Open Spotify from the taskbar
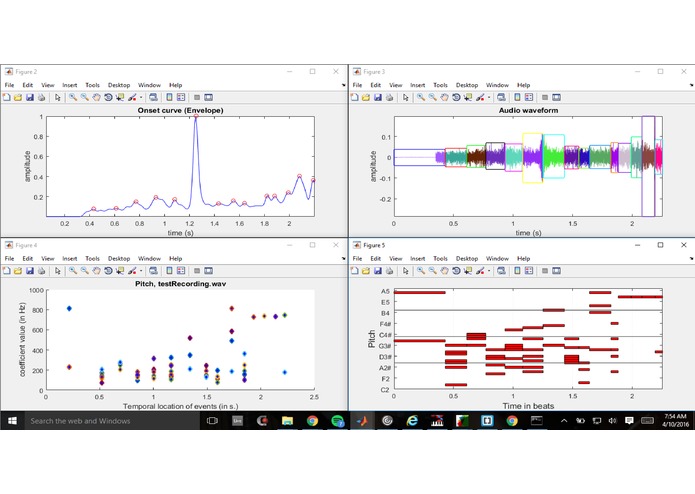The height and width of the screenshot is (494, 695). click(x=338, y=420)
